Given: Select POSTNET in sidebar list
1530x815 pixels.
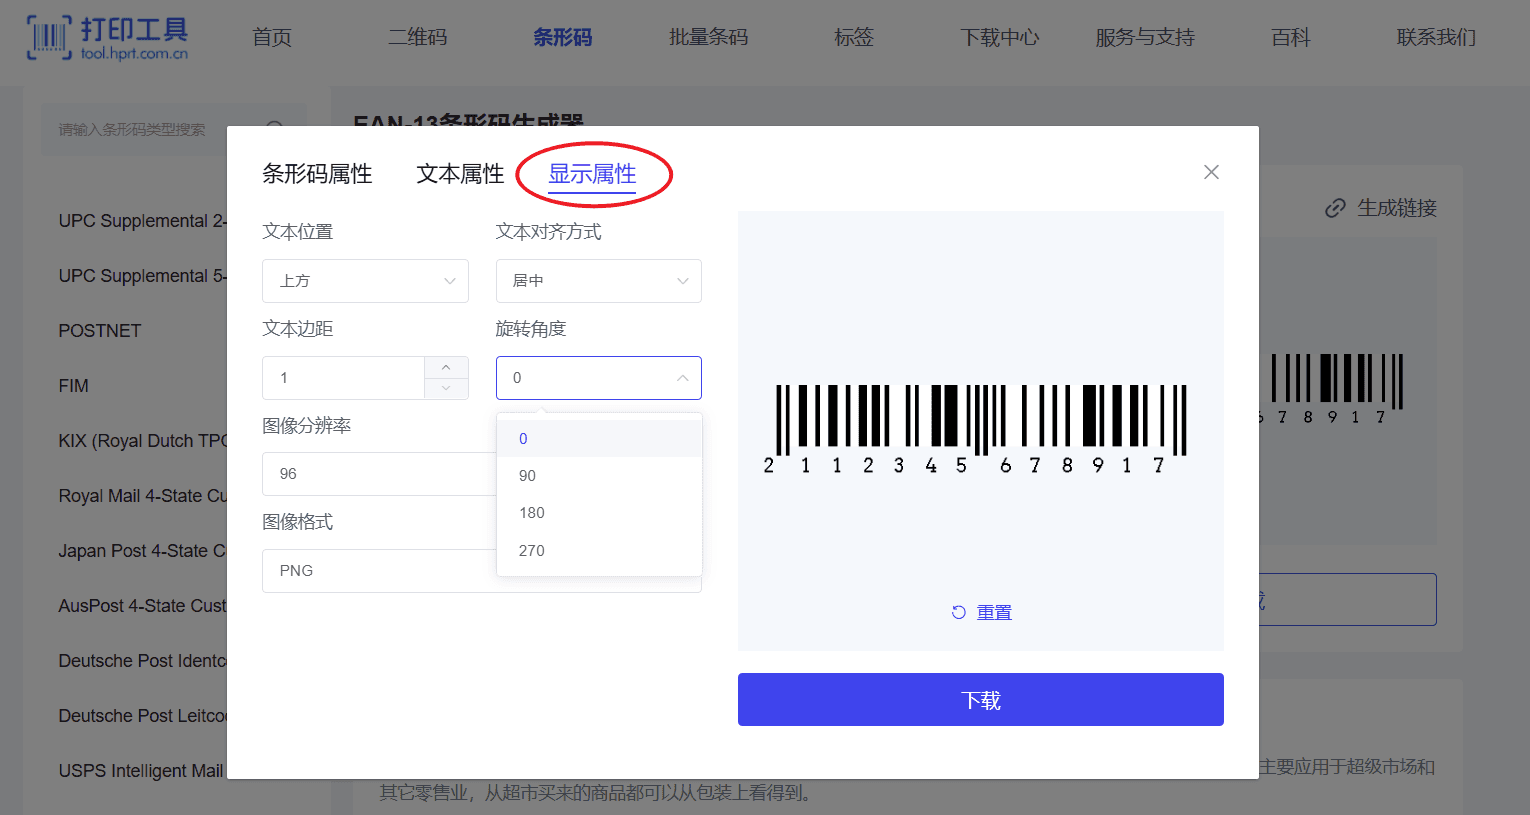Looking at the screenshot, I should click(100, 331).
